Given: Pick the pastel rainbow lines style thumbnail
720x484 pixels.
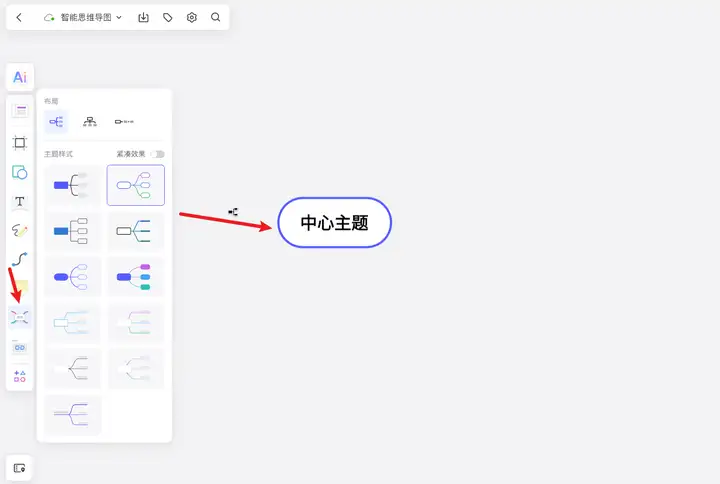Looking at the screenshot, I should pyautogui.click(x=135, y=323).
